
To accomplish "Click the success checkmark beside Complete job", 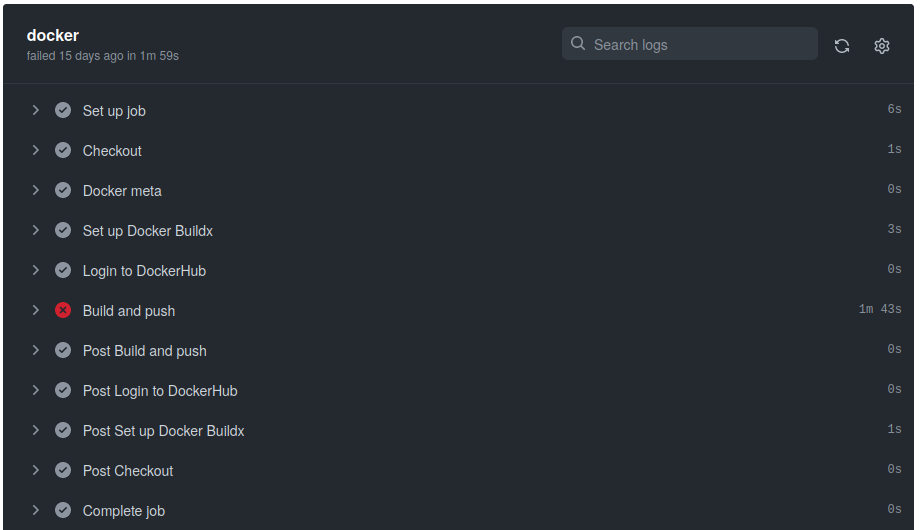I will [x=63, y=510].
